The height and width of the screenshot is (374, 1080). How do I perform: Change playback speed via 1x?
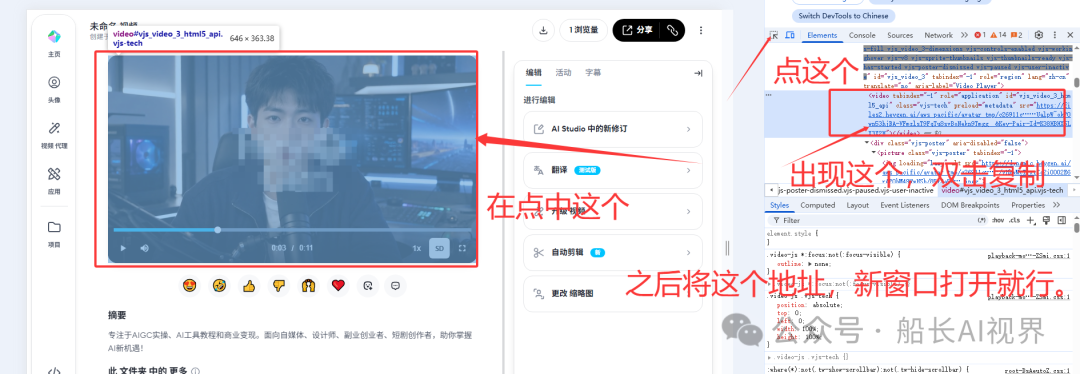click(x=416, y=248)
